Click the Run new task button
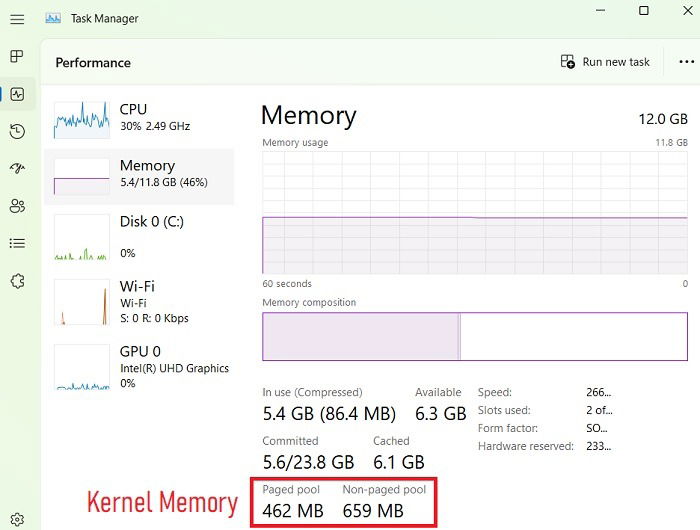Image resolution: width=700 pixels, height=530 pixels. pyautogui.click(x=605, y=62)
